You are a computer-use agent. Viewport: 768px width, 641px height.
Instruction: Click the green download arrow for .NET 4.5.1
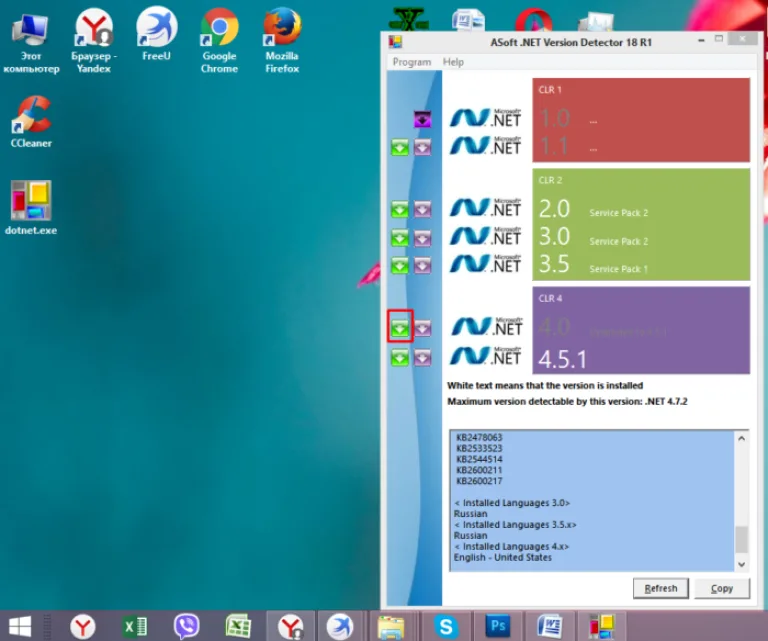point(400,357)
